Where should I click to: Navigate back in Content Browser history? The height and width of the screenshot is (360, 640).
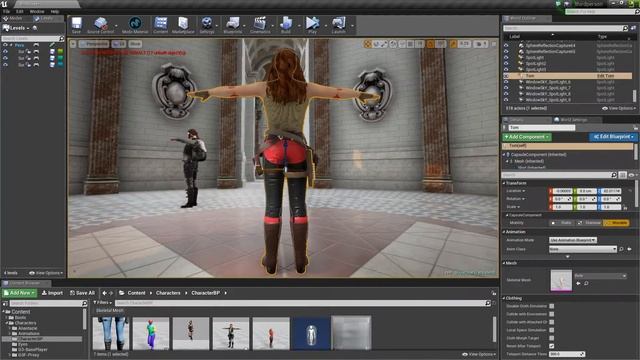[104, 293]
